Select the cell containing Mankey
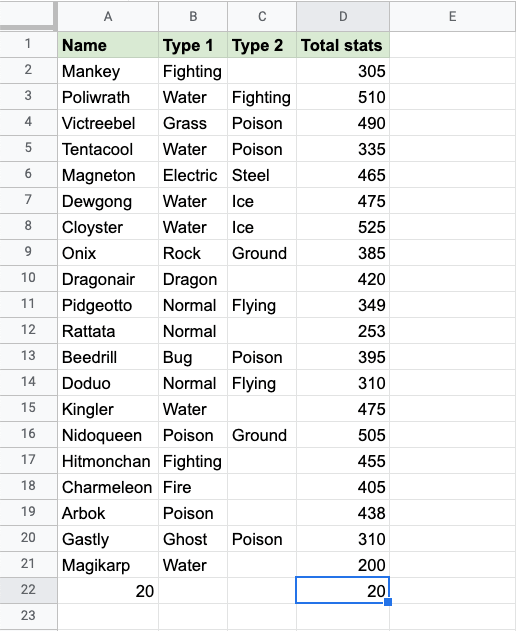The width and height of the screenshot is (516, 631). [x=108, y=71]
